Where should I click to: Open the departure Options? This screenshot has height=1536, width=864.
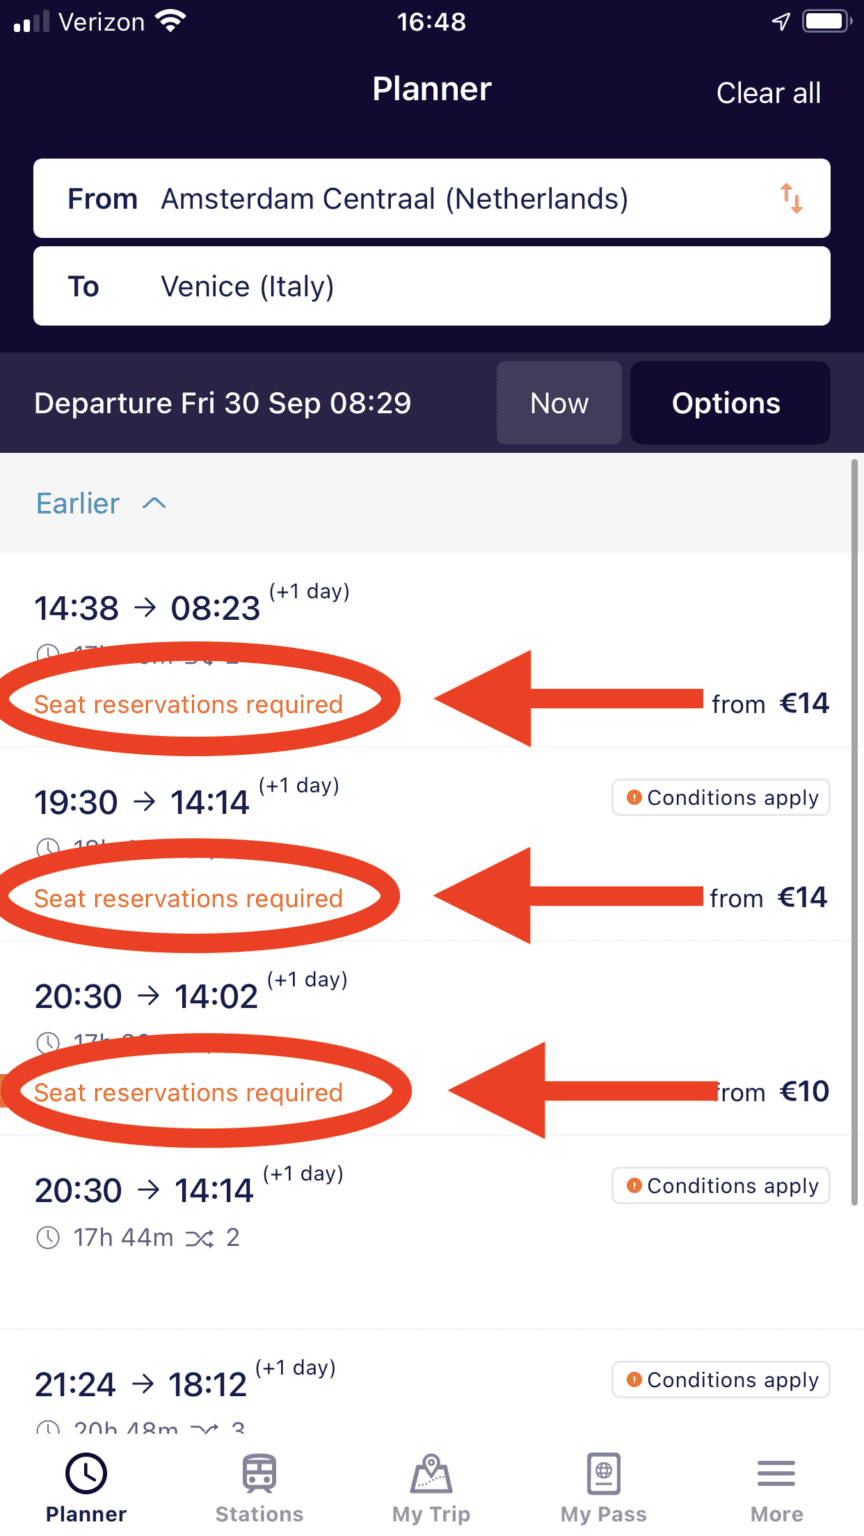pos(727,402)
